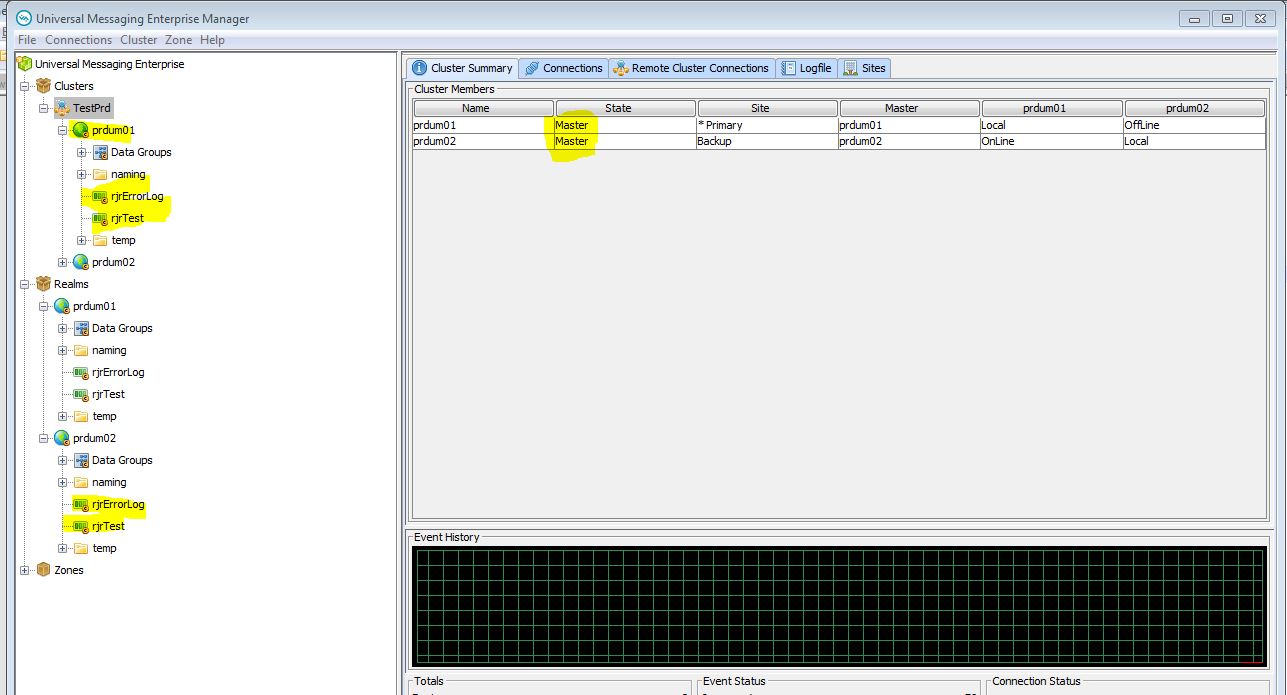
Task: Click the '* Primary' site cell
Action: coord(767,125)
